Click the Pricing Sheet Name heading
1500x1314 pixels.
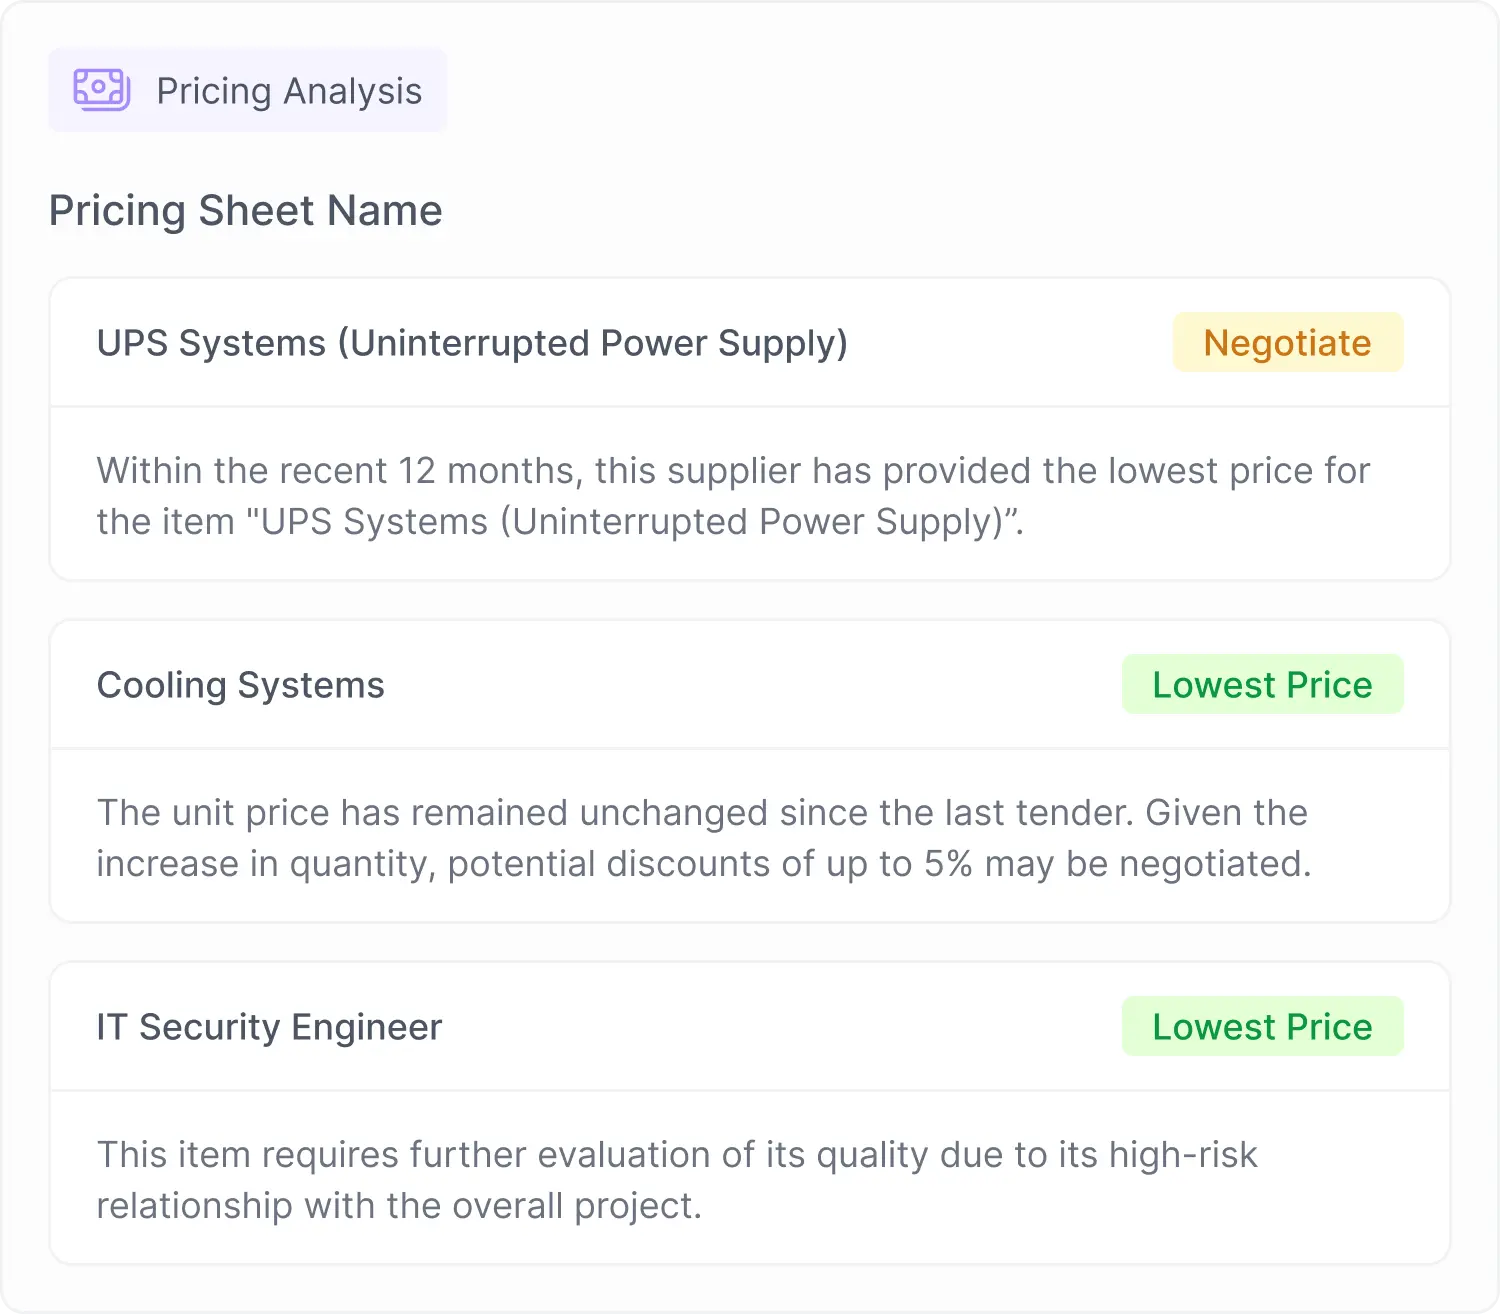tap(245, 211)
